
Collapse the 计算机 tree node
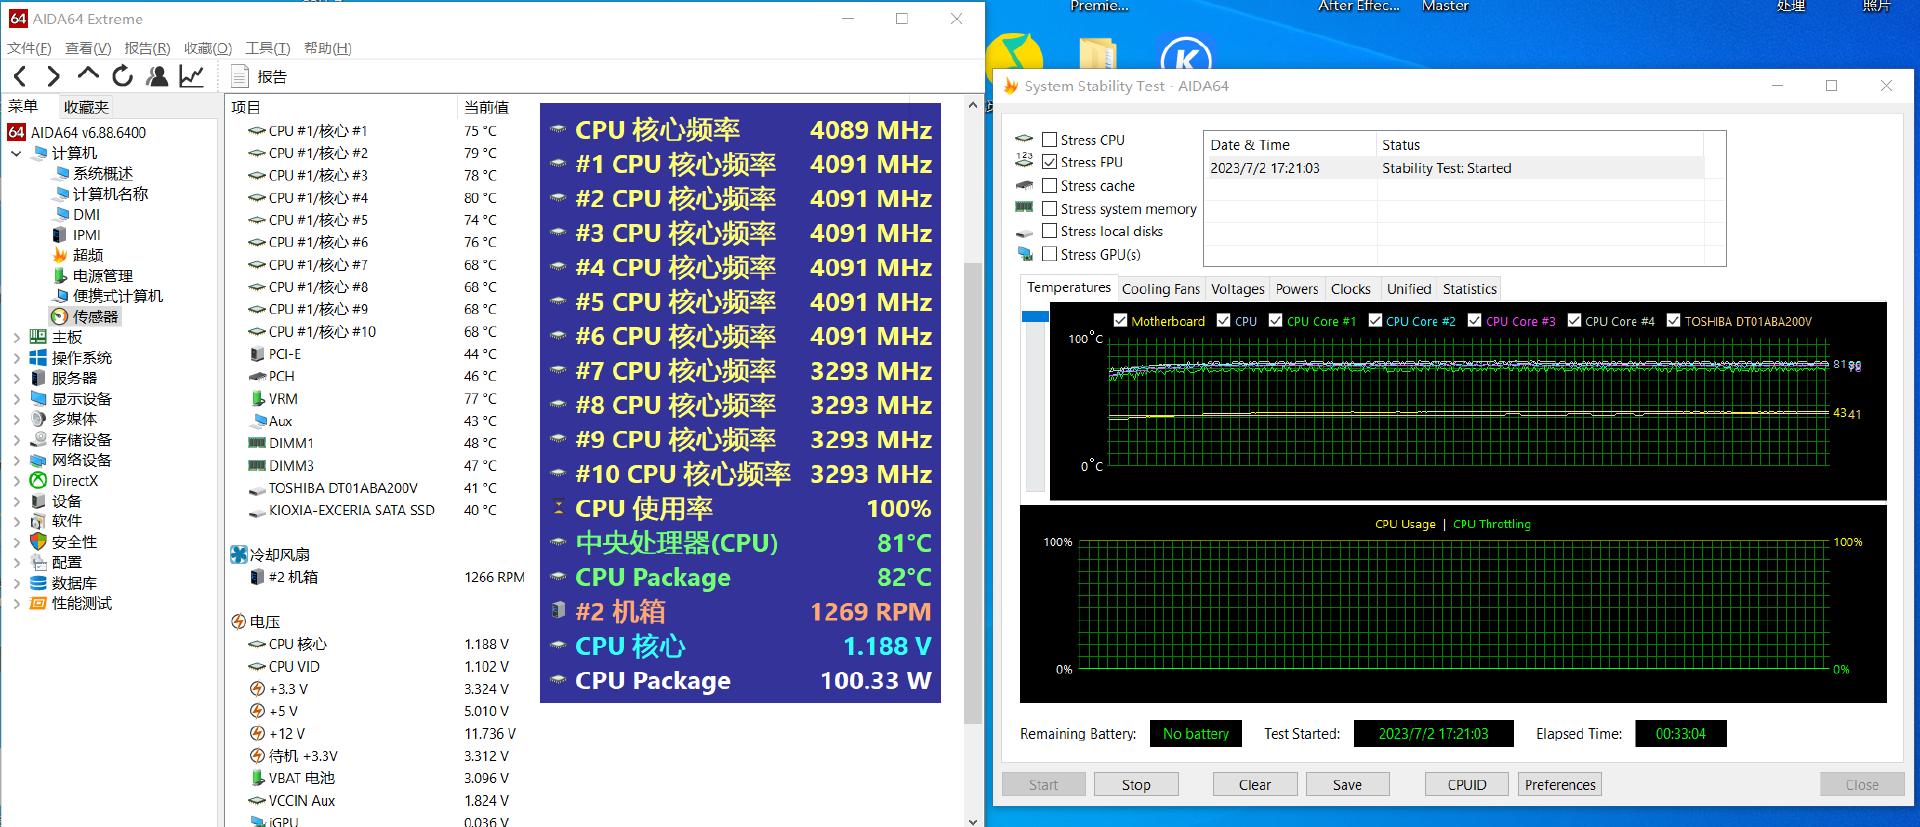[16, 153]
